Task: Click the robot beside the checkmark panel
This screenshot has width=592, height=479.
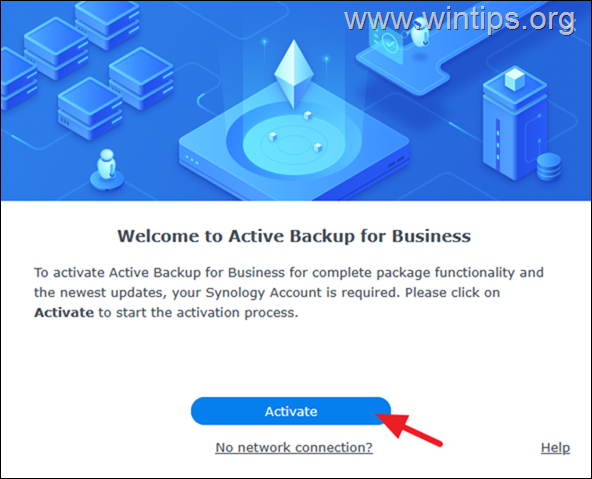Action: tap(420, 33)
